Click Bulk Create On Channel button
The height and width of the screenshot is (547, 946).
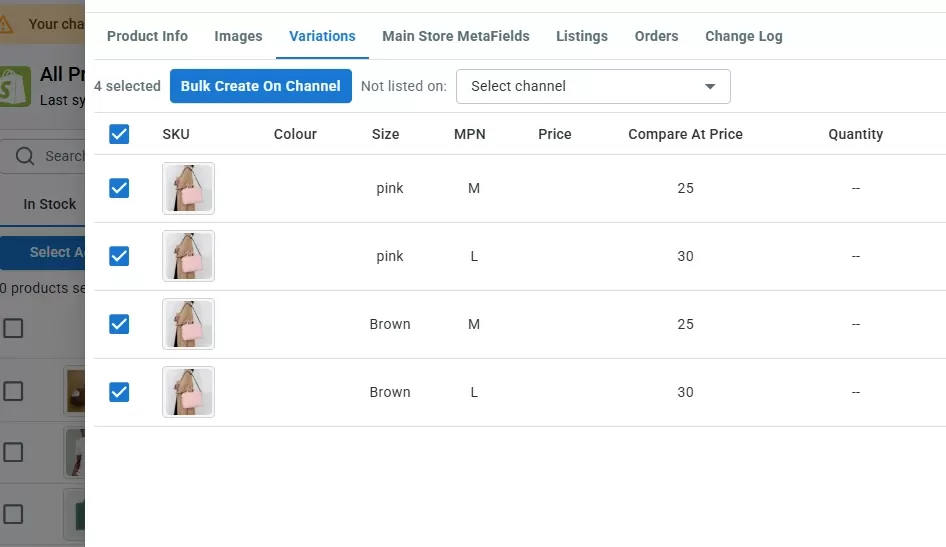click(261, 86)
